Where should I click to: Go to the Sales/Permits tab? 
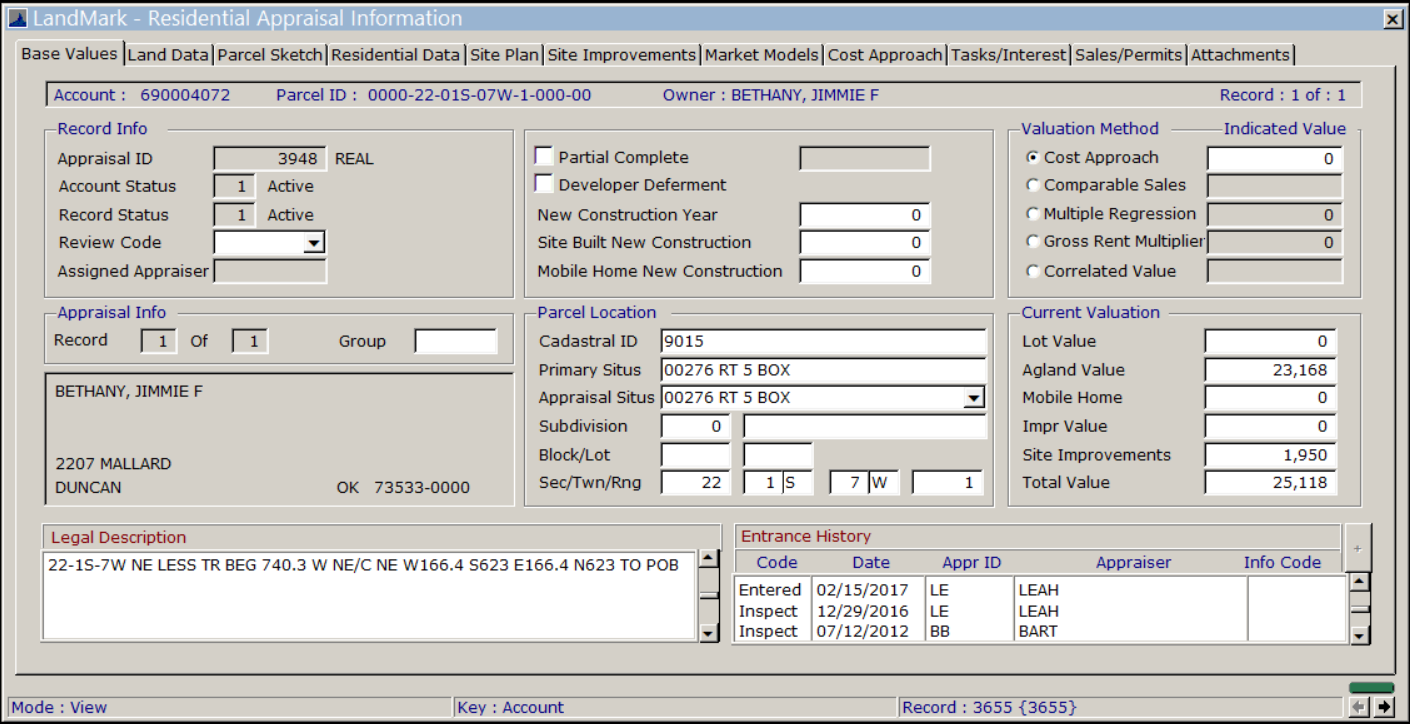[1129, 55]
